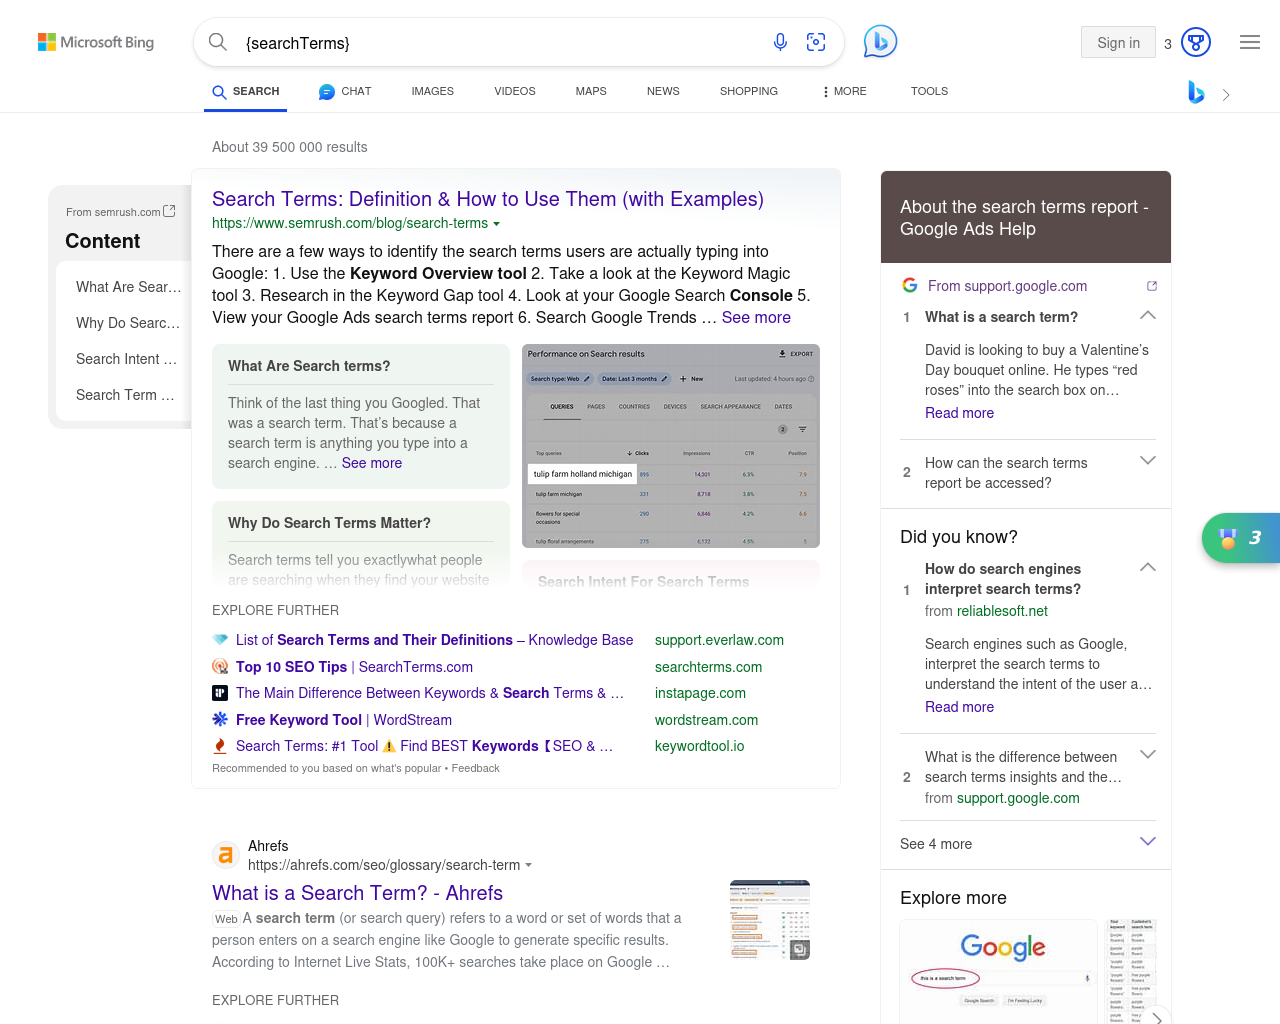Switch to the CHAT tab
The width and height of the screenshot is (1280, 1024).
coord(345,91)
